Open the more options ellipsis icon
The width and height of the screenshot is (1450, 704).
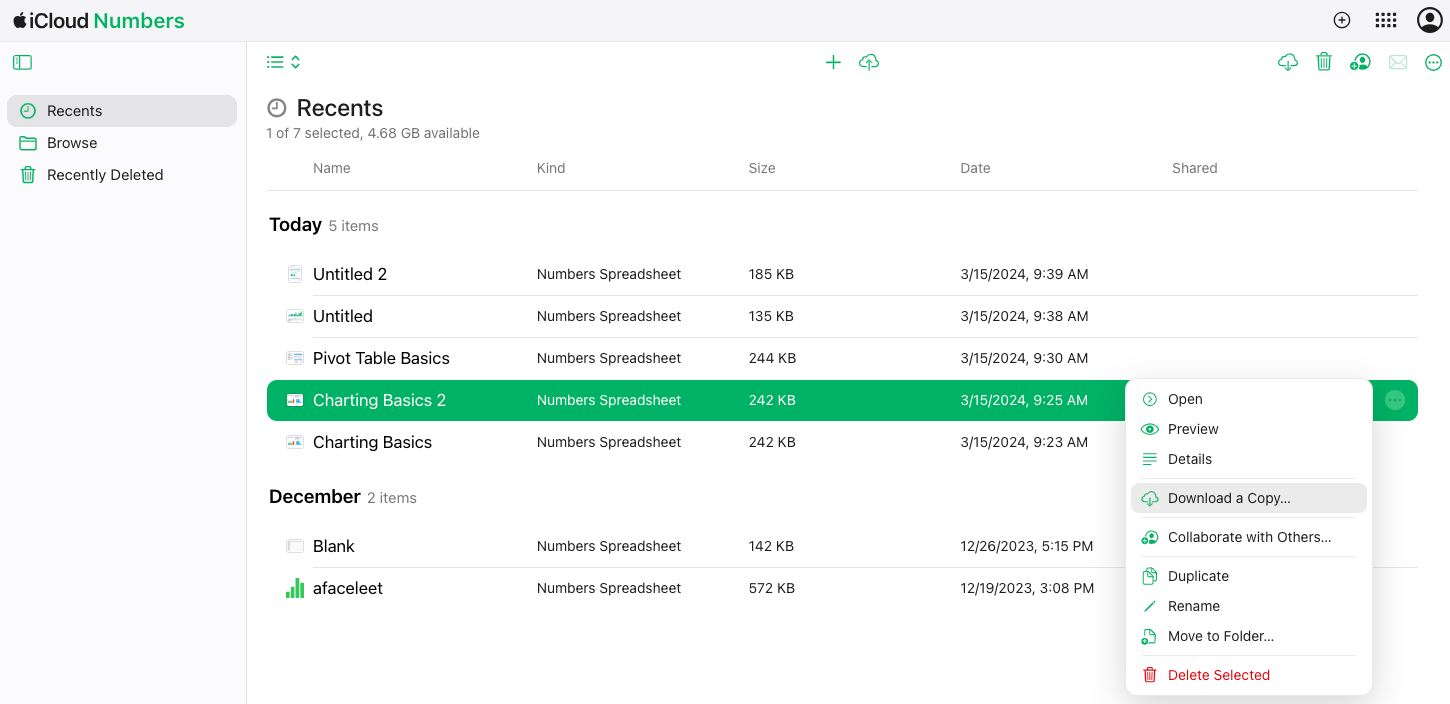1433,61
